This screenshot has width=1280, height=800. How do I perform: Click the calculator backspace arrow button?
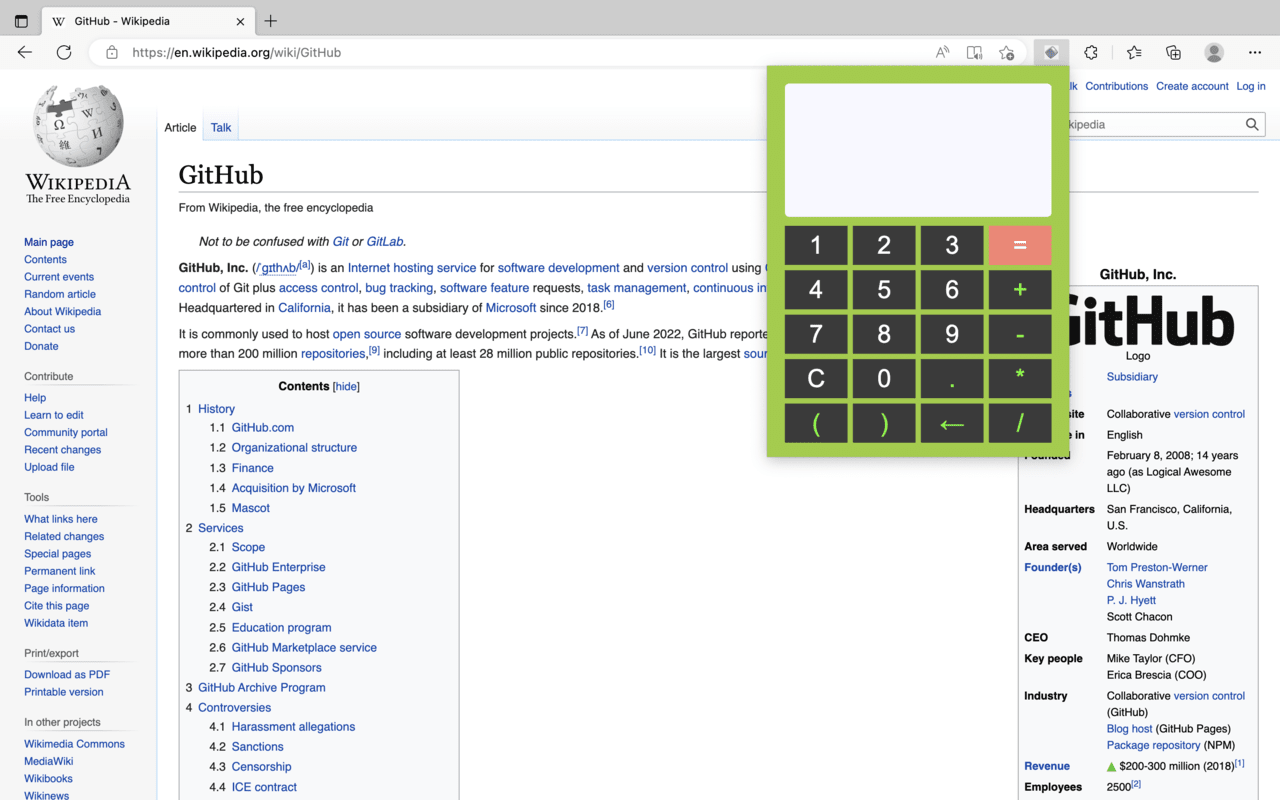(x=952, y=423)
